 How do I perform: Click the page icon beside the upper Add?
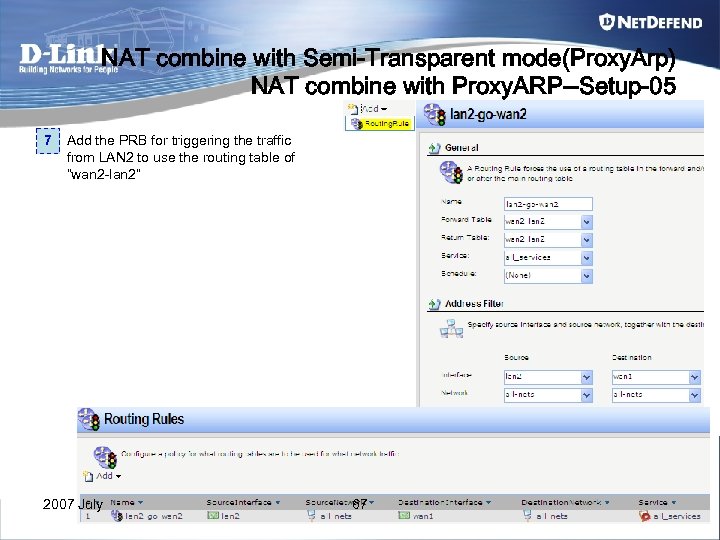[x=353, y=109]
